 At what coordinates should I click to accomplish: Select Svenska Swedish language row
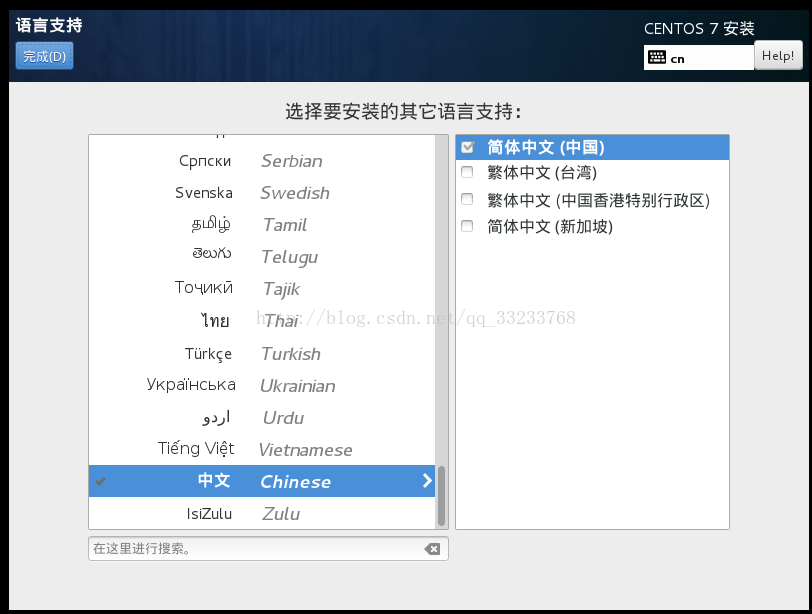(x=262, y=193)
